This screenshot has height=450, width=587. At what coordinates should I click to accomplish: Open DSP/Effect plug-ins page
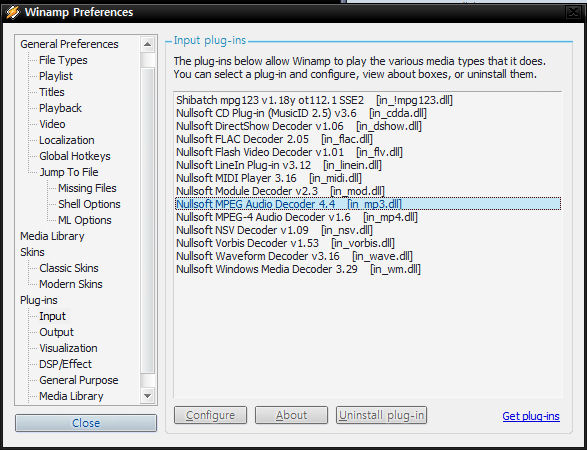point(66,364)
